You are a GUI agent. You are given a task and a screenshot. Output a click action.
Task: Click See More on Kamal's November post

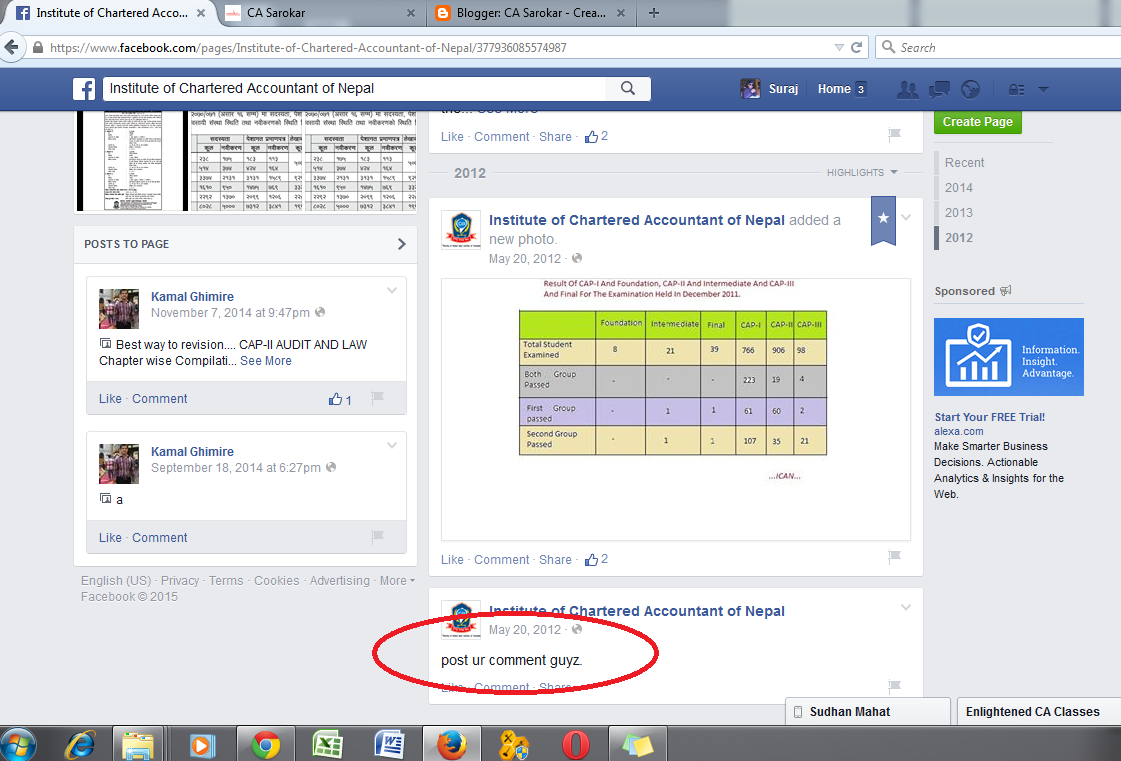click(x=266, y=360)
